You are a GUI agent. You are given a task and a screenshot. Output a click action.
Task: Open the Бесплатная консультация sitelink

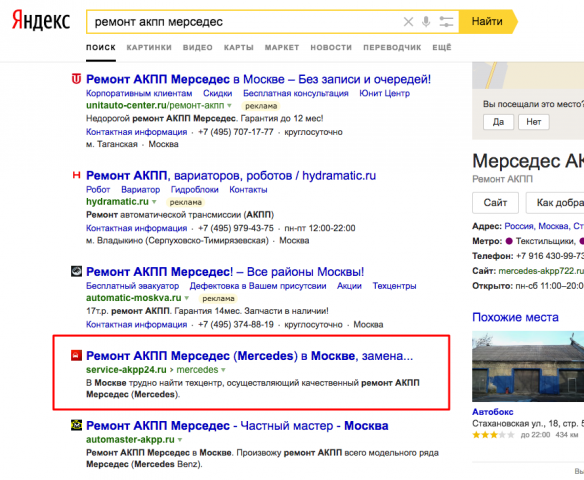[x=296, y=93]
